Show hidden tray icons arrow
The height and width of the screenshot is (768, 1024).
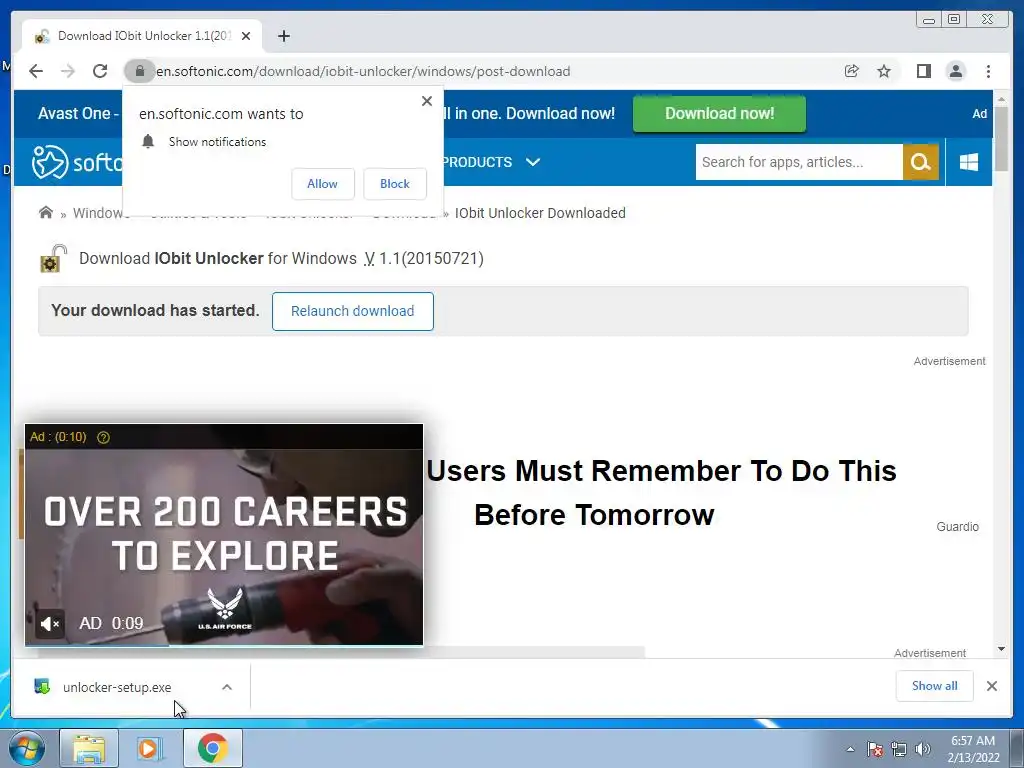[850, 749]
